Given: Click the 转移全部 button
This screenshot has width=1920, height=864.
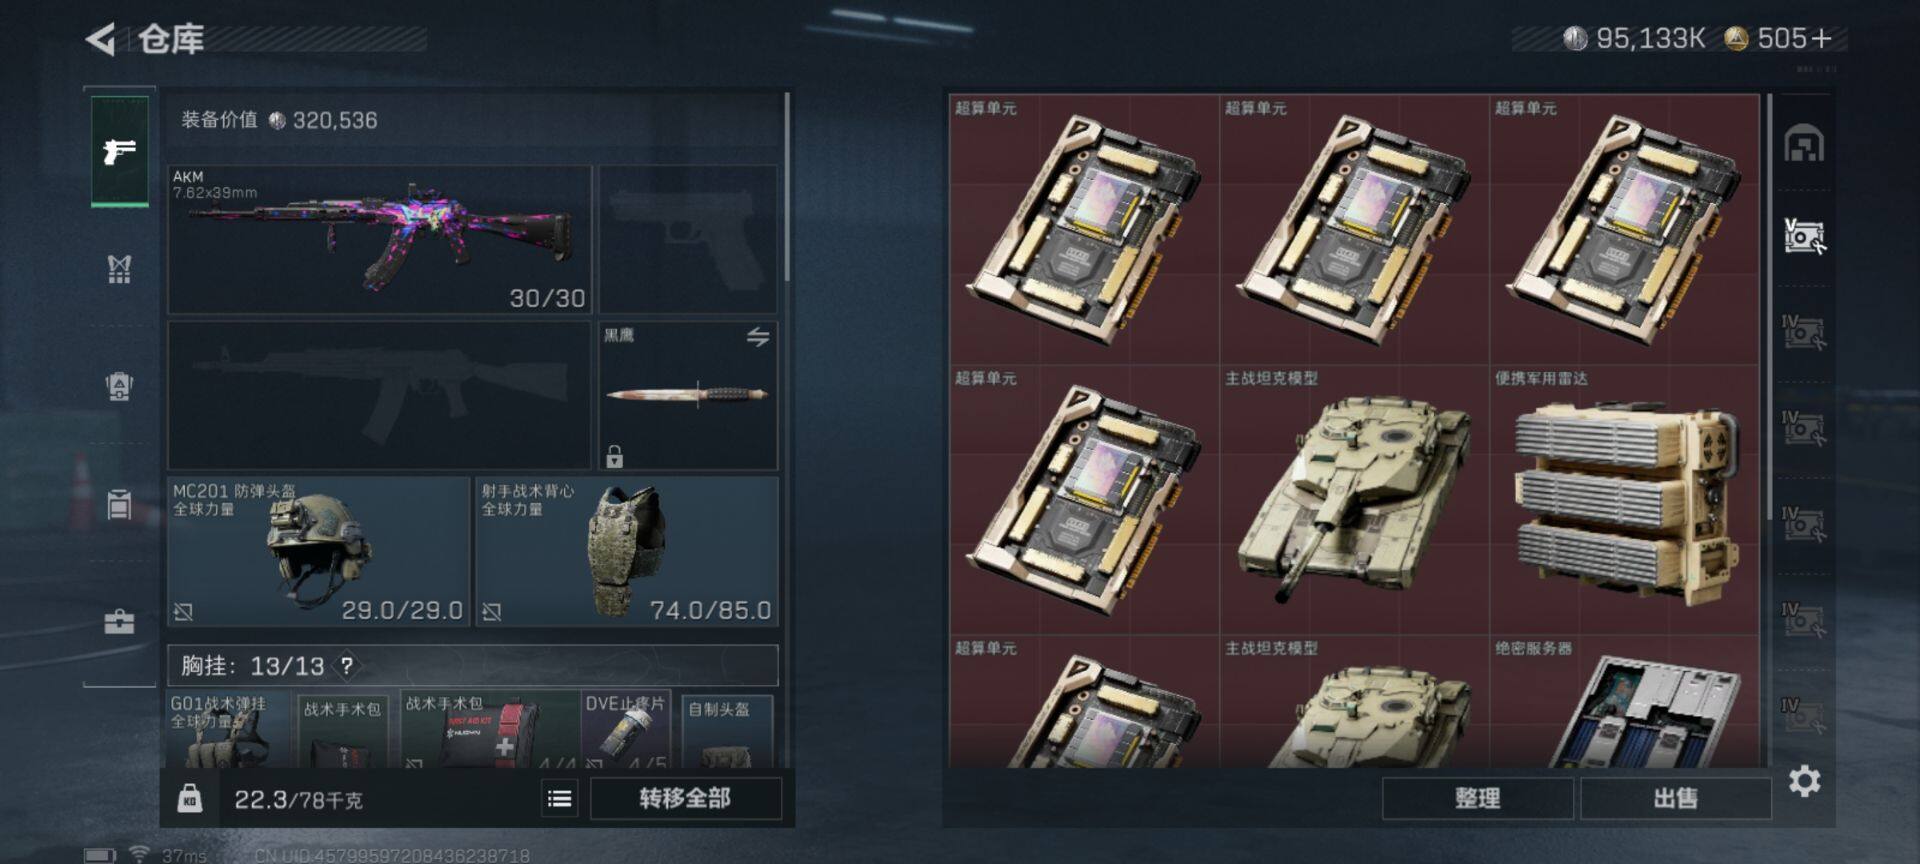Looking at the screenshot, I should pos(686,798).
